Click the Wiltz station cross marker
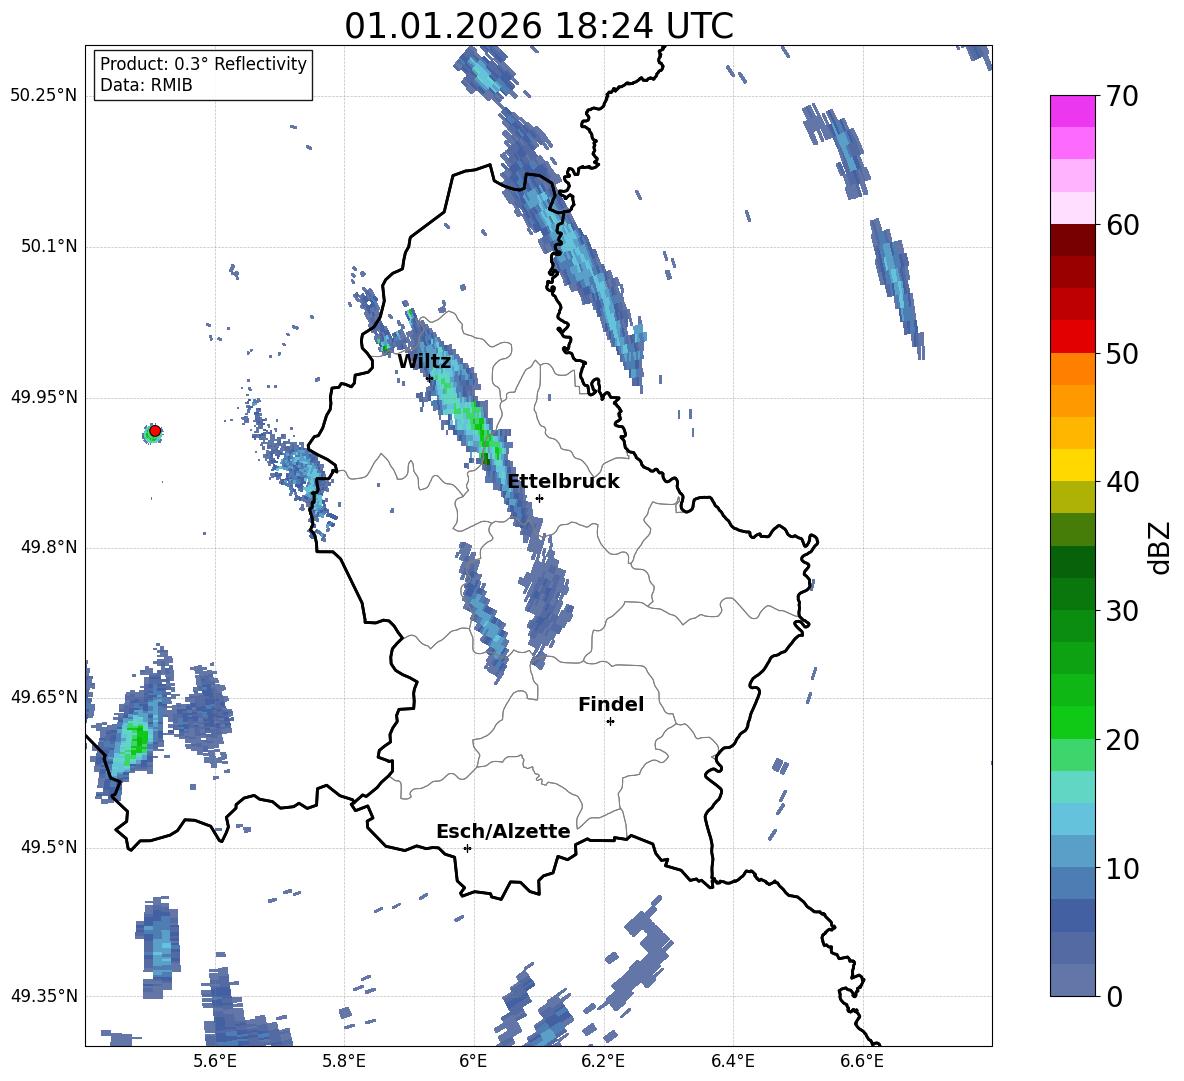The width and height of the screenshot is (1184, 1081). (x=430, y=378)
